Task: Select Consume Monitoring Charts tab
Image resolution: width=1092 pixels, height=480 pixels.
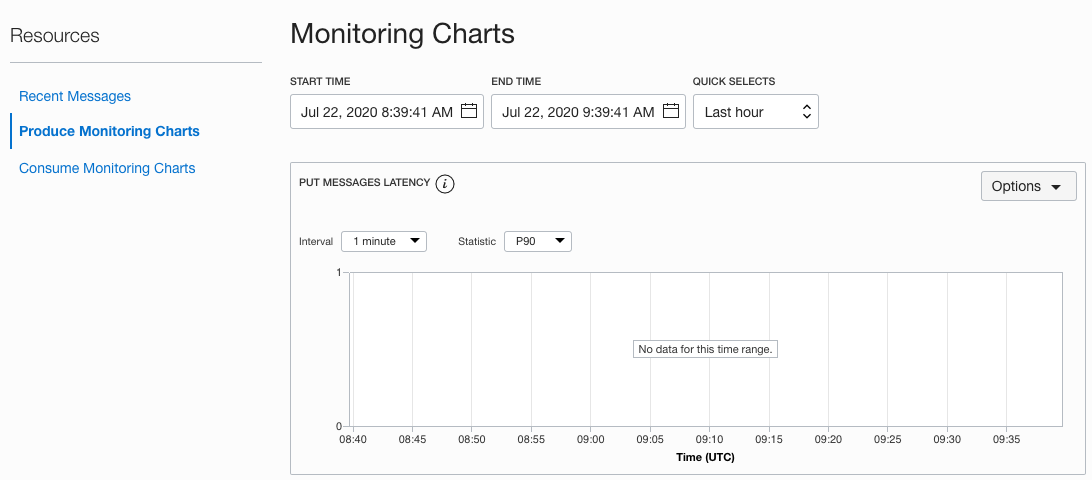Action: tap(107, 168)
